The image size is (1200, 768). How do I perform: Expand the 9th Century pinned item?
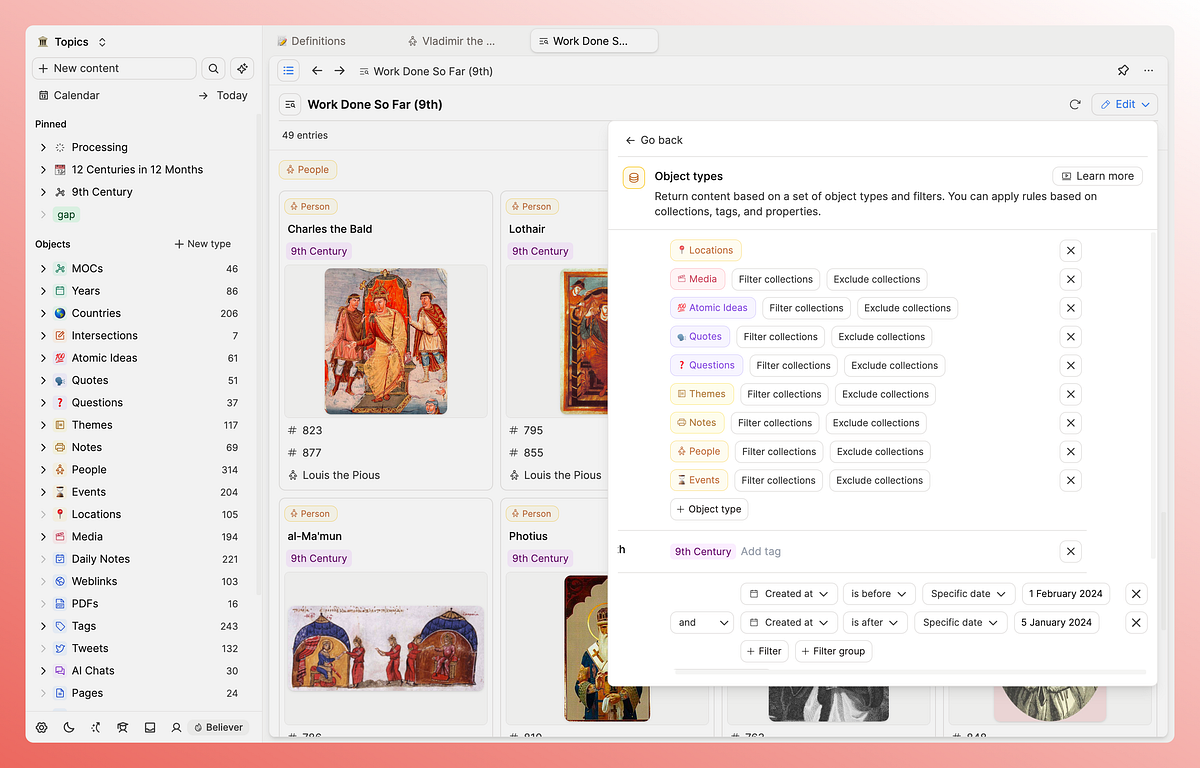click(x=43, y=192)
